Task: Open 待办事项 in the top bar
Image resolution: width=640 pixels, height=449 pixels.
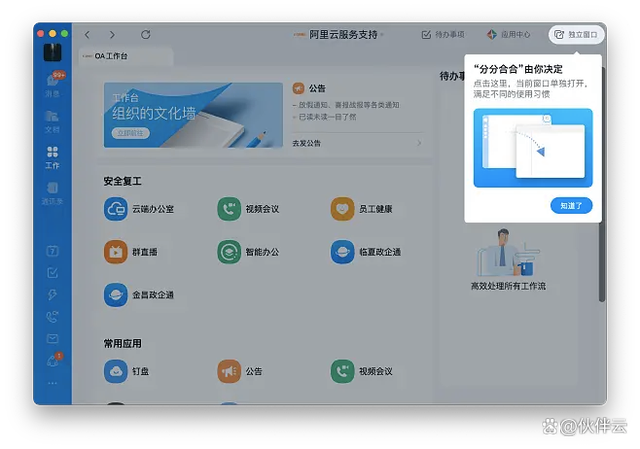Action: point(443,35)
